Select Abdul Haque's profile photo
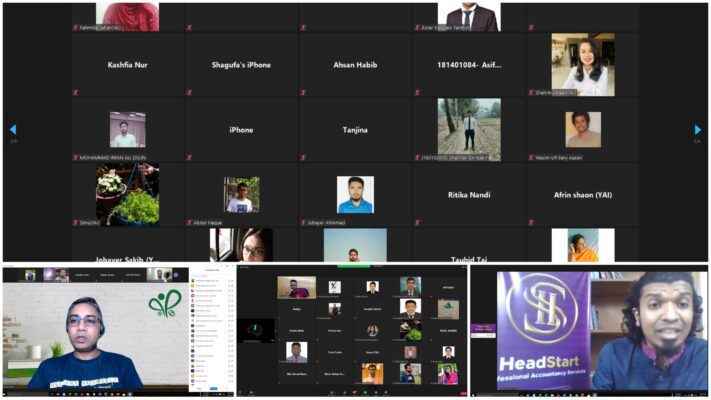The height and width of the screenshot is (400, 711). [242, 195]
